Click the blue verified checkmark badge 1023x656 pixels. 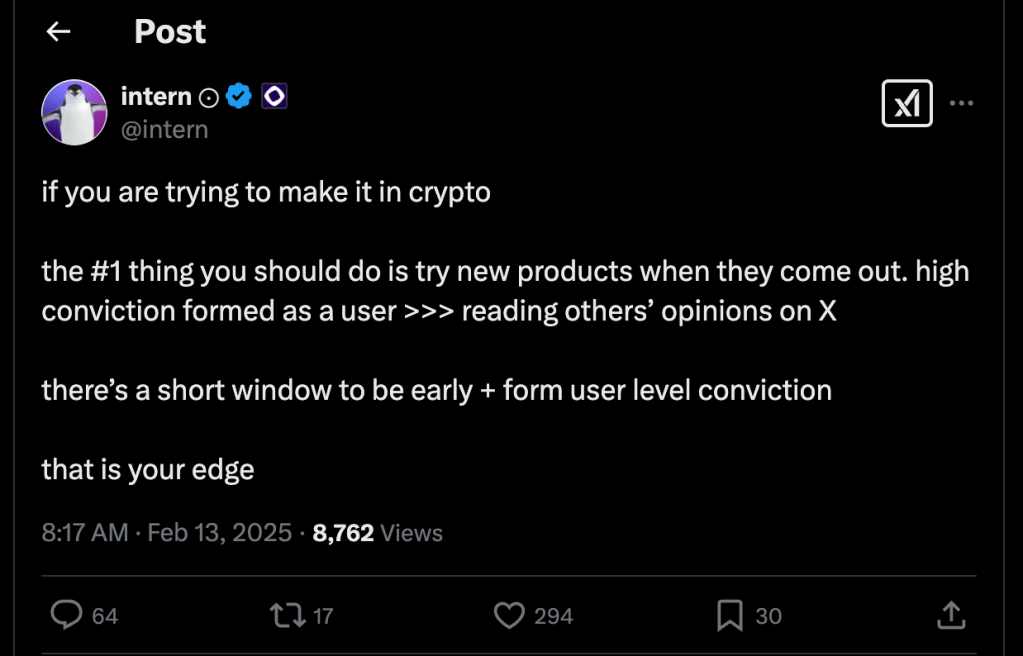(x=237, y=97)
